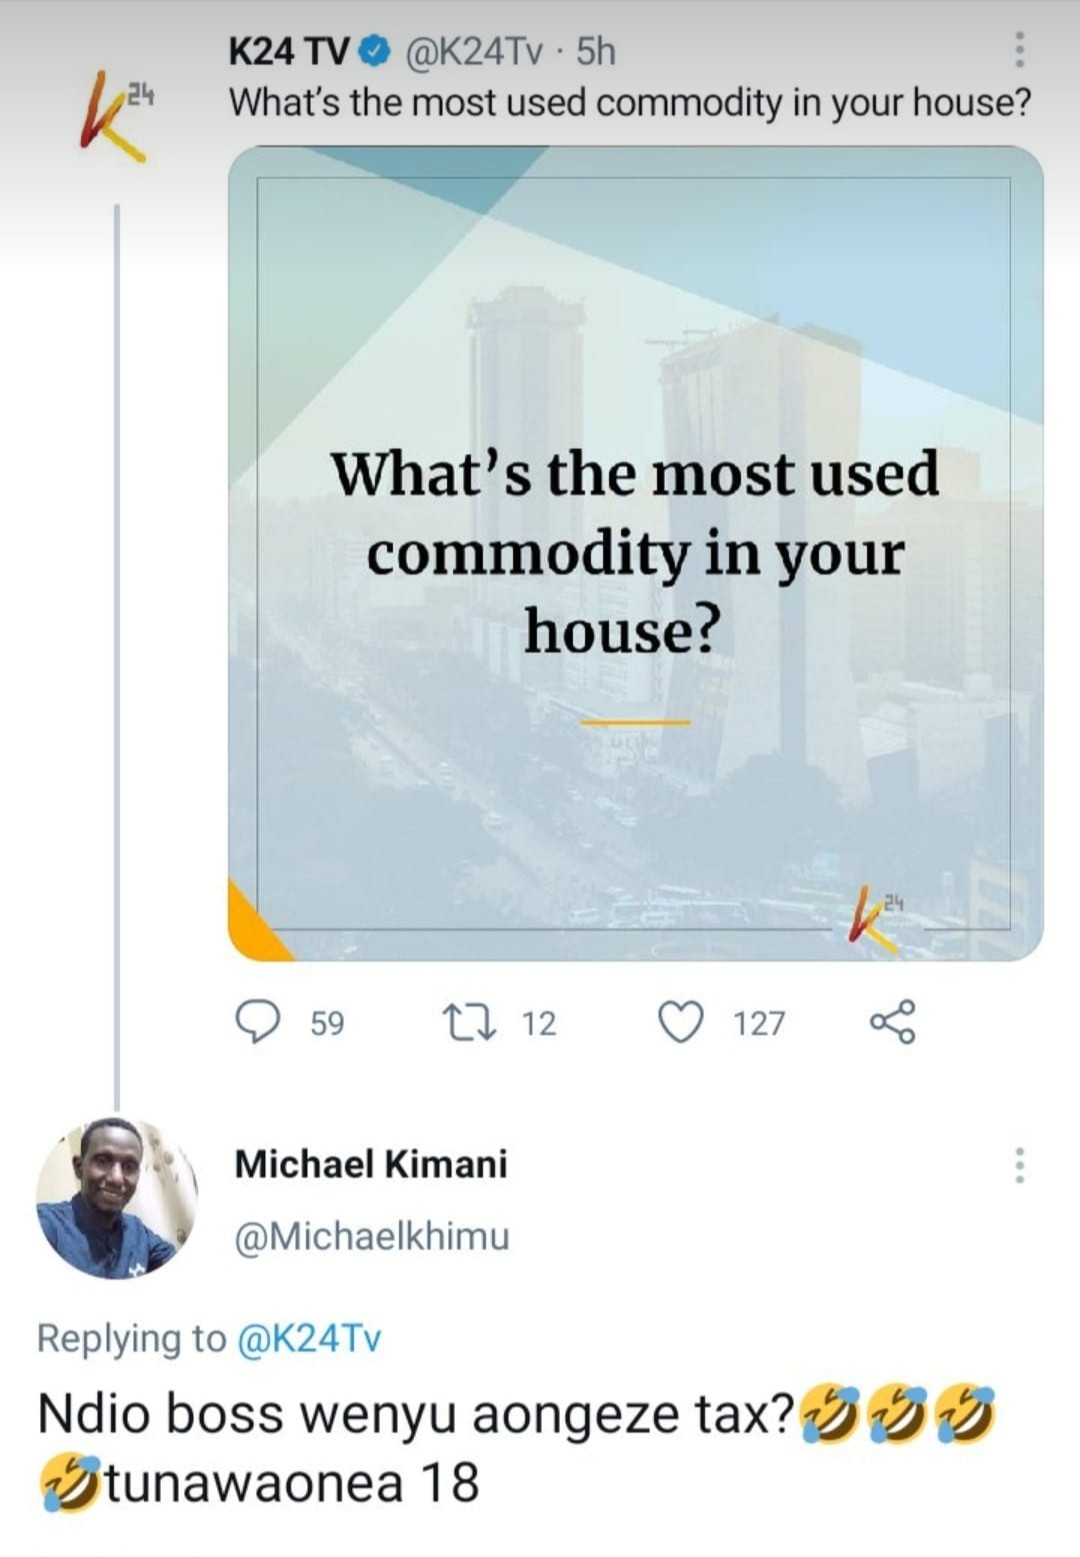The height and width of the screenshot is (1557, 1080).
Task: Open Michael Kimani reply options menu
Action: (1019, 1165)
